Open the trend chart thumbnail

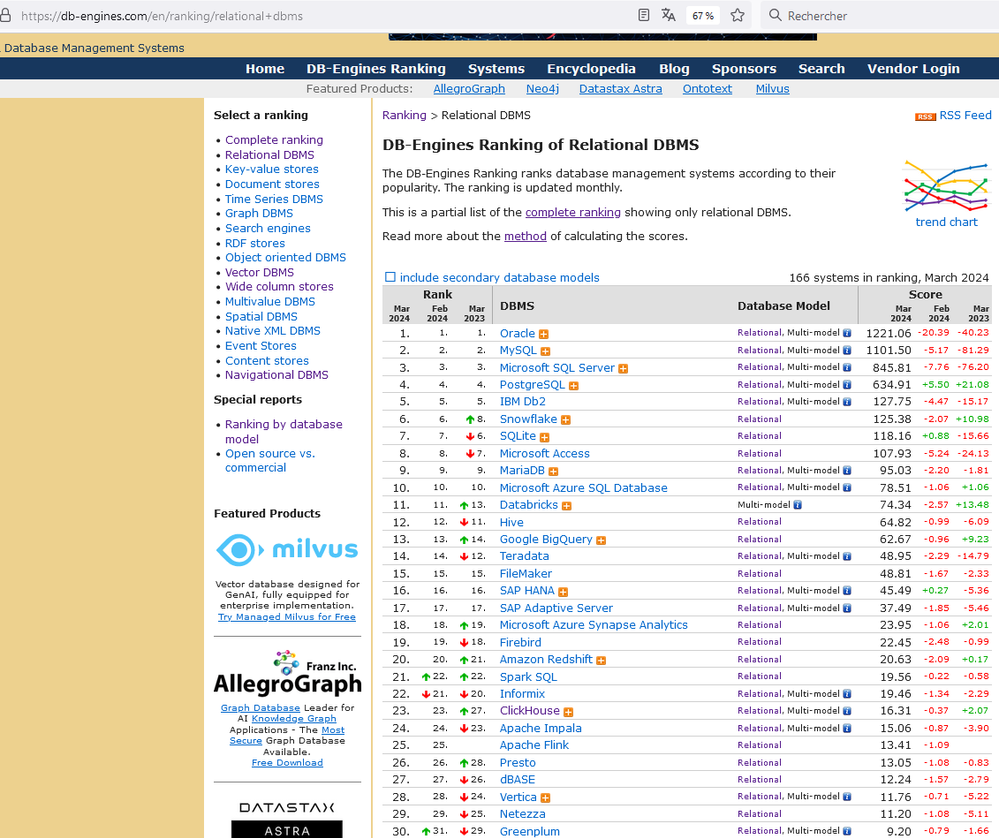[946, 187]
